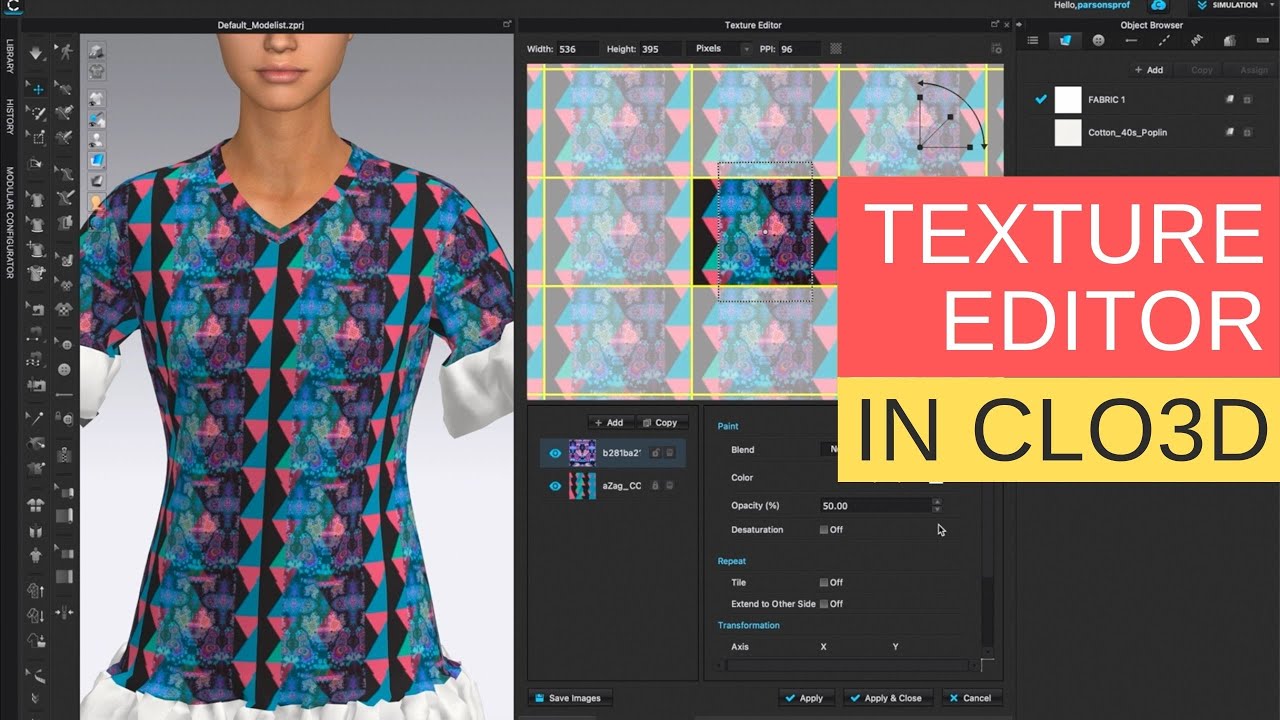Viewport: 1280px width, 720px height.
Task: Click the PPI field showing 96
Action: [x=799, y=48]
